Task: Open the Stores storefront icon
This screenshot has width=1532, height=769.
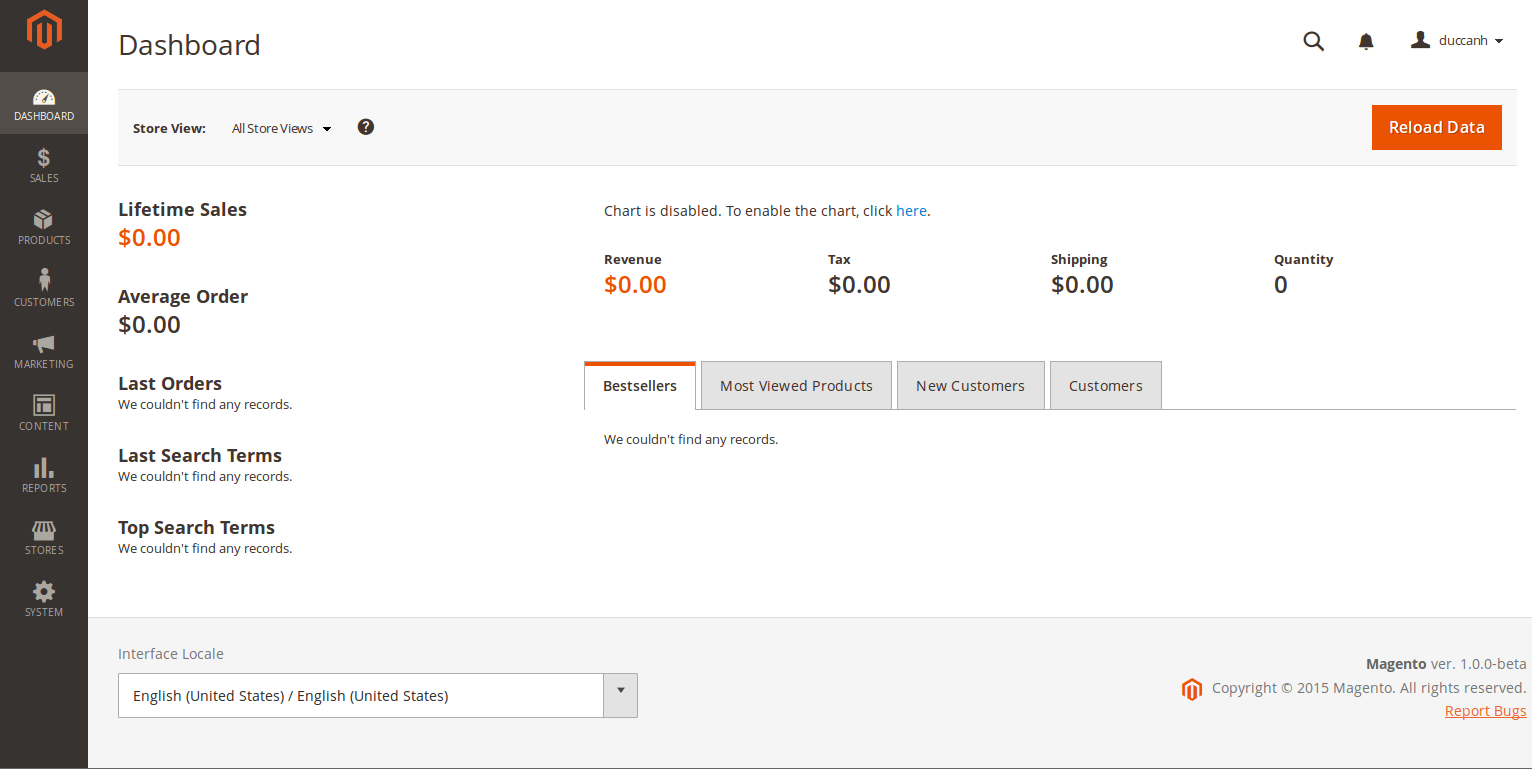Action: pyautogui.click(x=44, y=530)
